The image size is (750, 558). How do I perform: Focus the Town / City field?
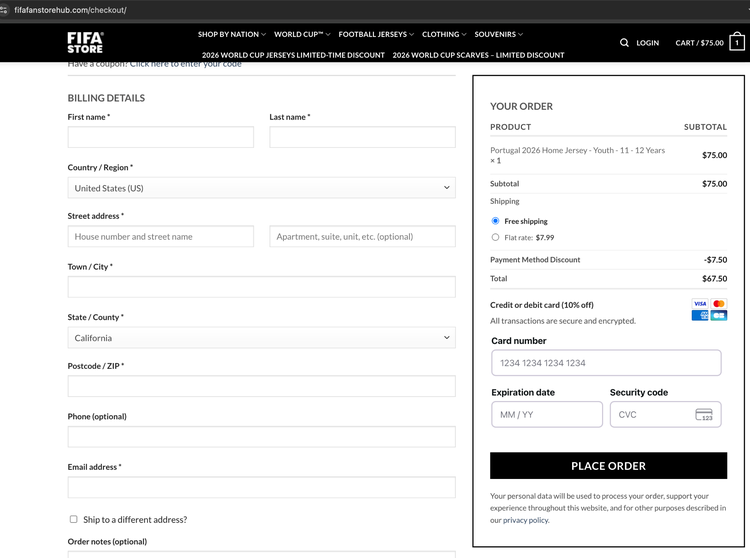point(261,287)
